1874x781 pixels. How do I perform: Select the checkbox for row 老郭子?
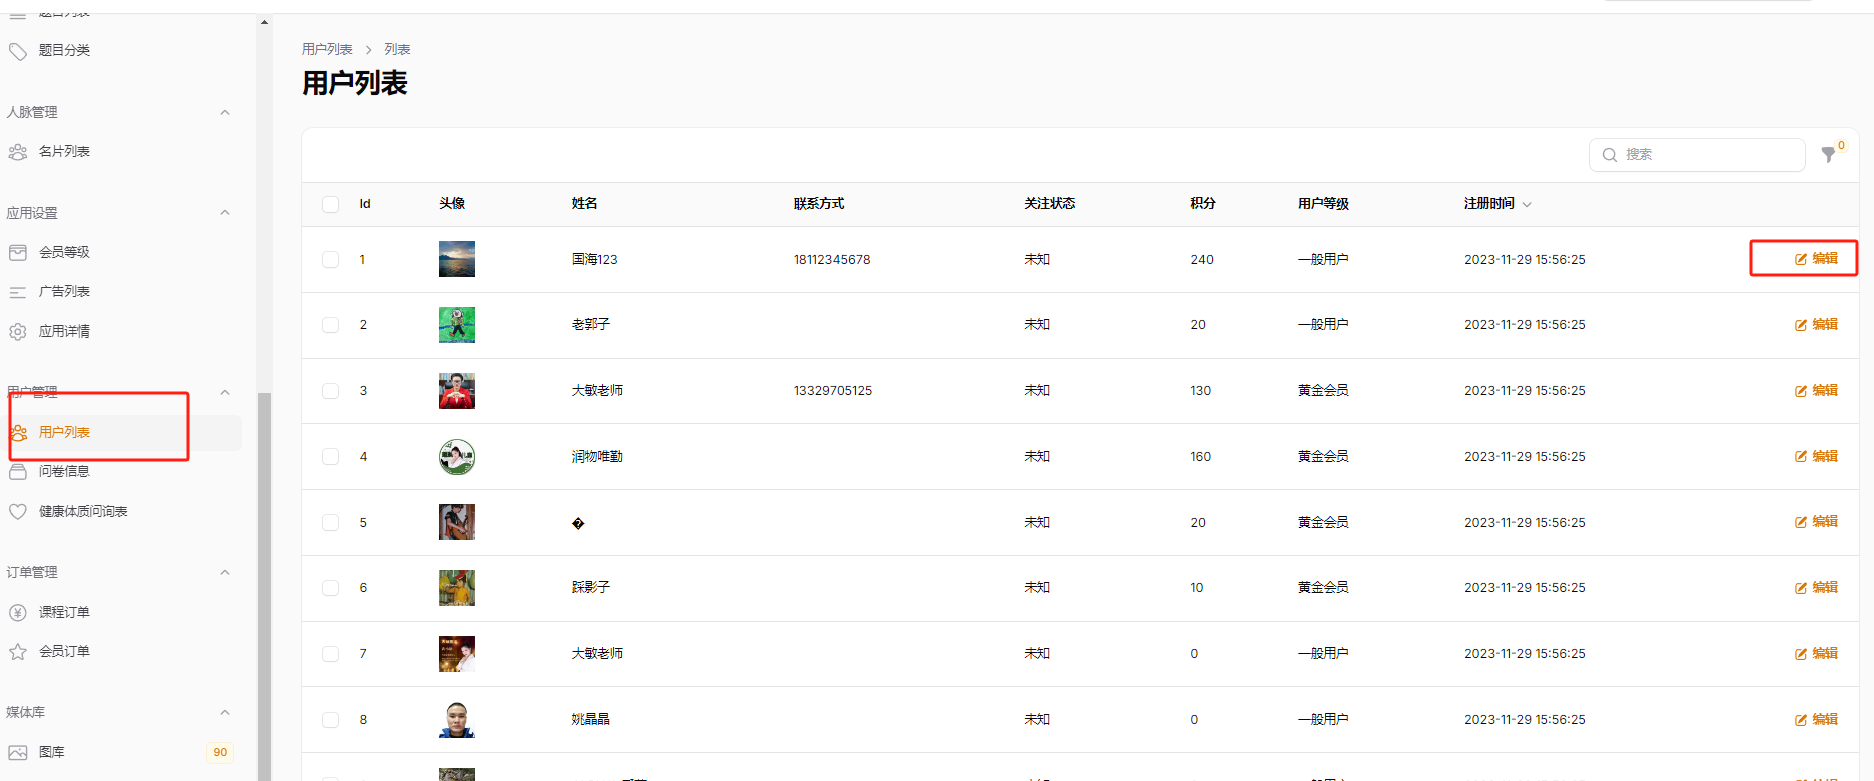(x=331, y=325)
